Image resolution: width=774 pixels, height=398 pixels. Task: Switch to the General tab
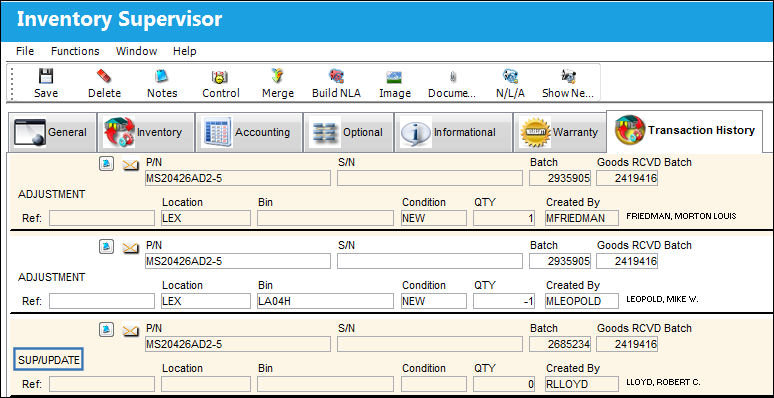(x=52, y=132)
